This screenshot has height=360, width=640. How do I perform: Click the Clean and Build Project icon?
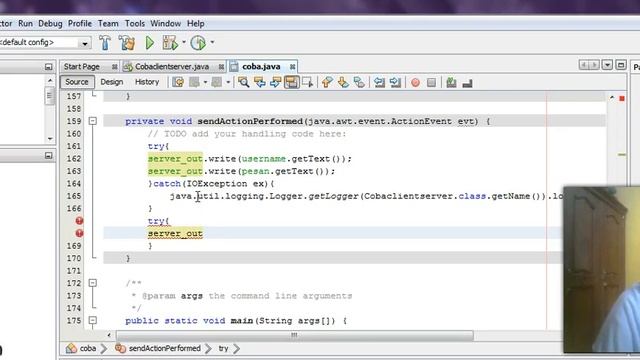click(x=127, y=42)
